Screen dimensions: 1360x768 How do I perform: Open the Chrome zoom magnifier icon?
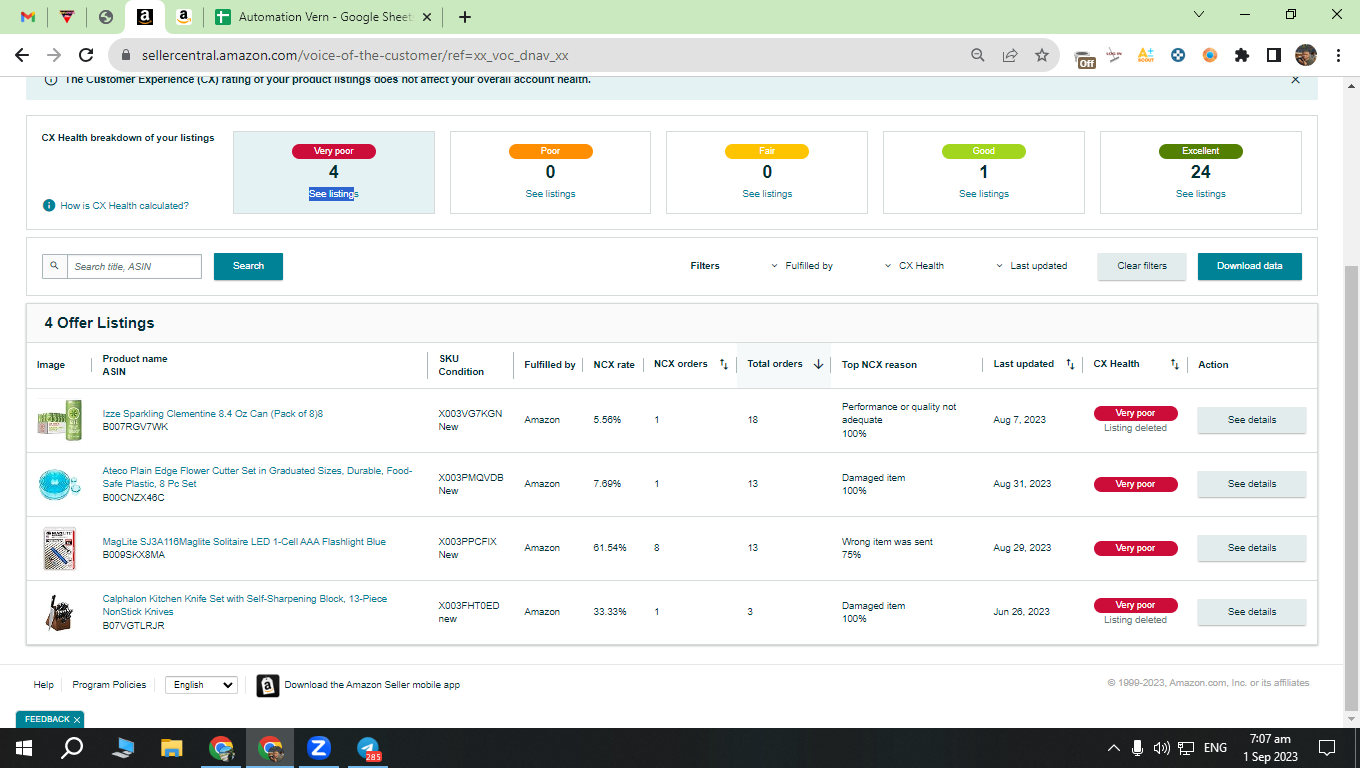pos(978,56)
